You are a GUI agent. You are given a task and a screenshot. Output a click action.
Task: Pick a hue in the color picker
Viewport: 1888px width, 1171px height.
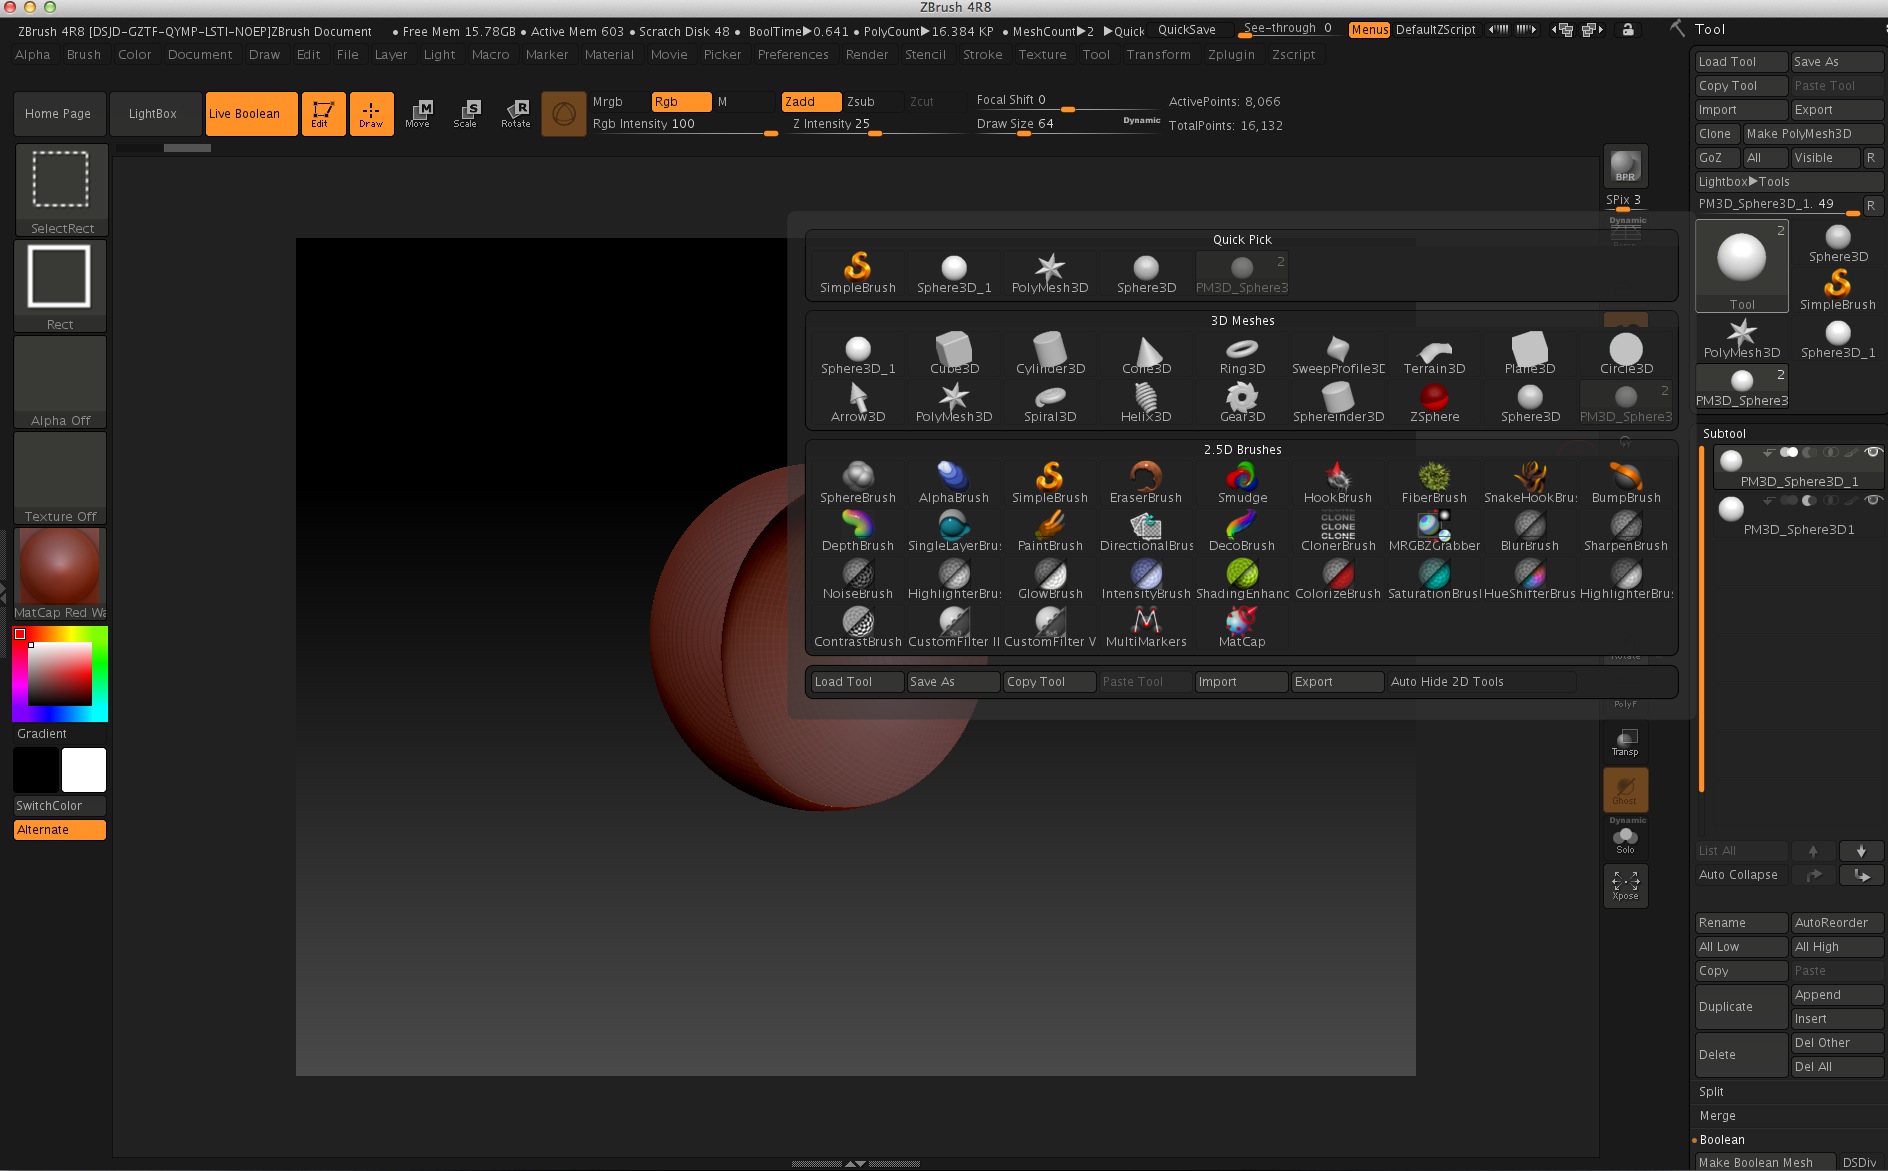point(60,674)
